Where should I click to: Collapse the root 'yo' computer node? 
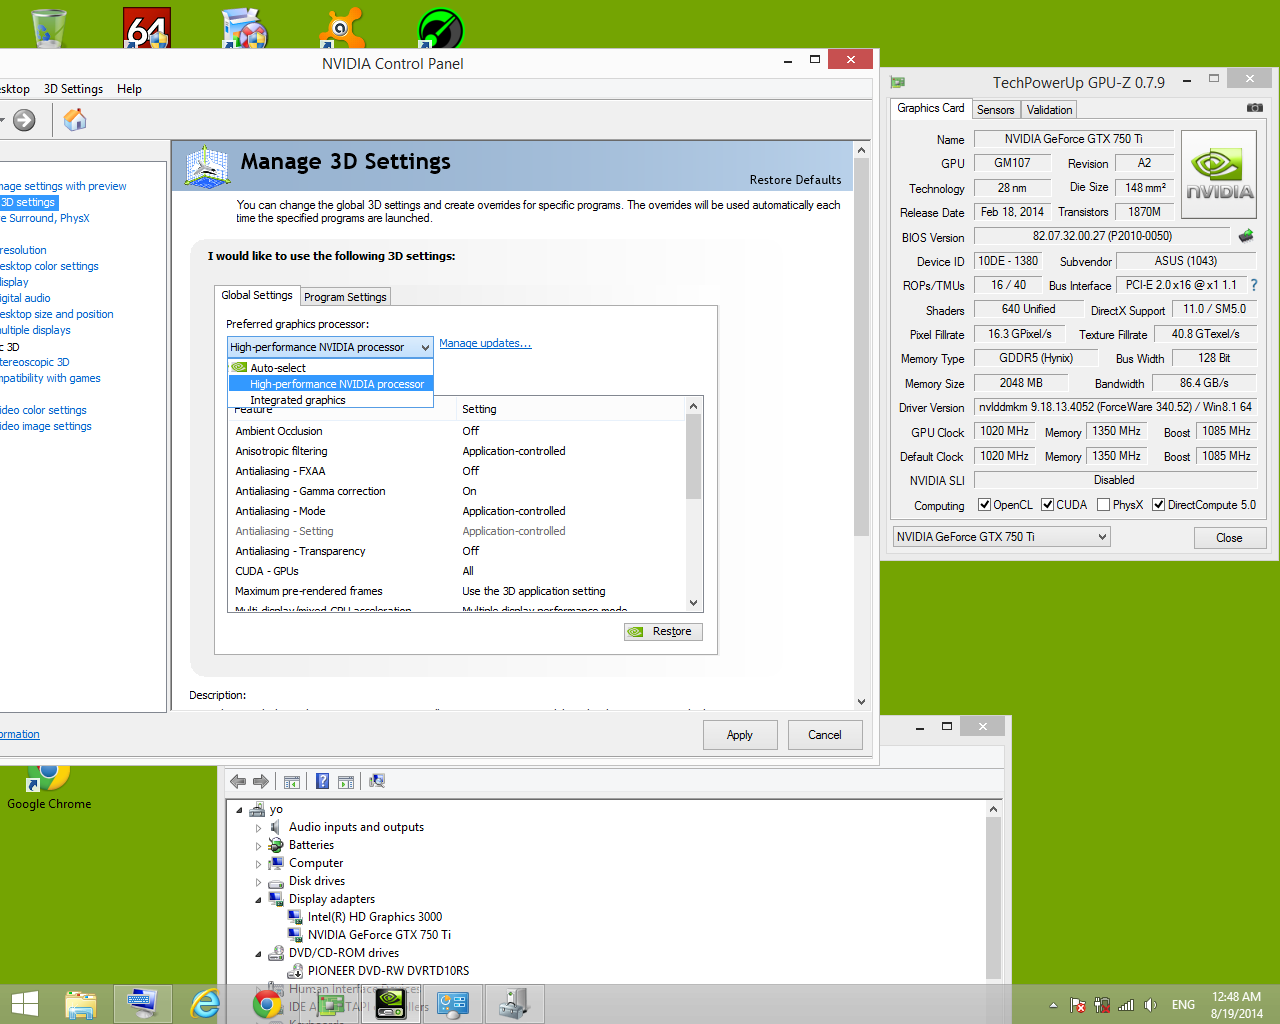click(239, 810)
